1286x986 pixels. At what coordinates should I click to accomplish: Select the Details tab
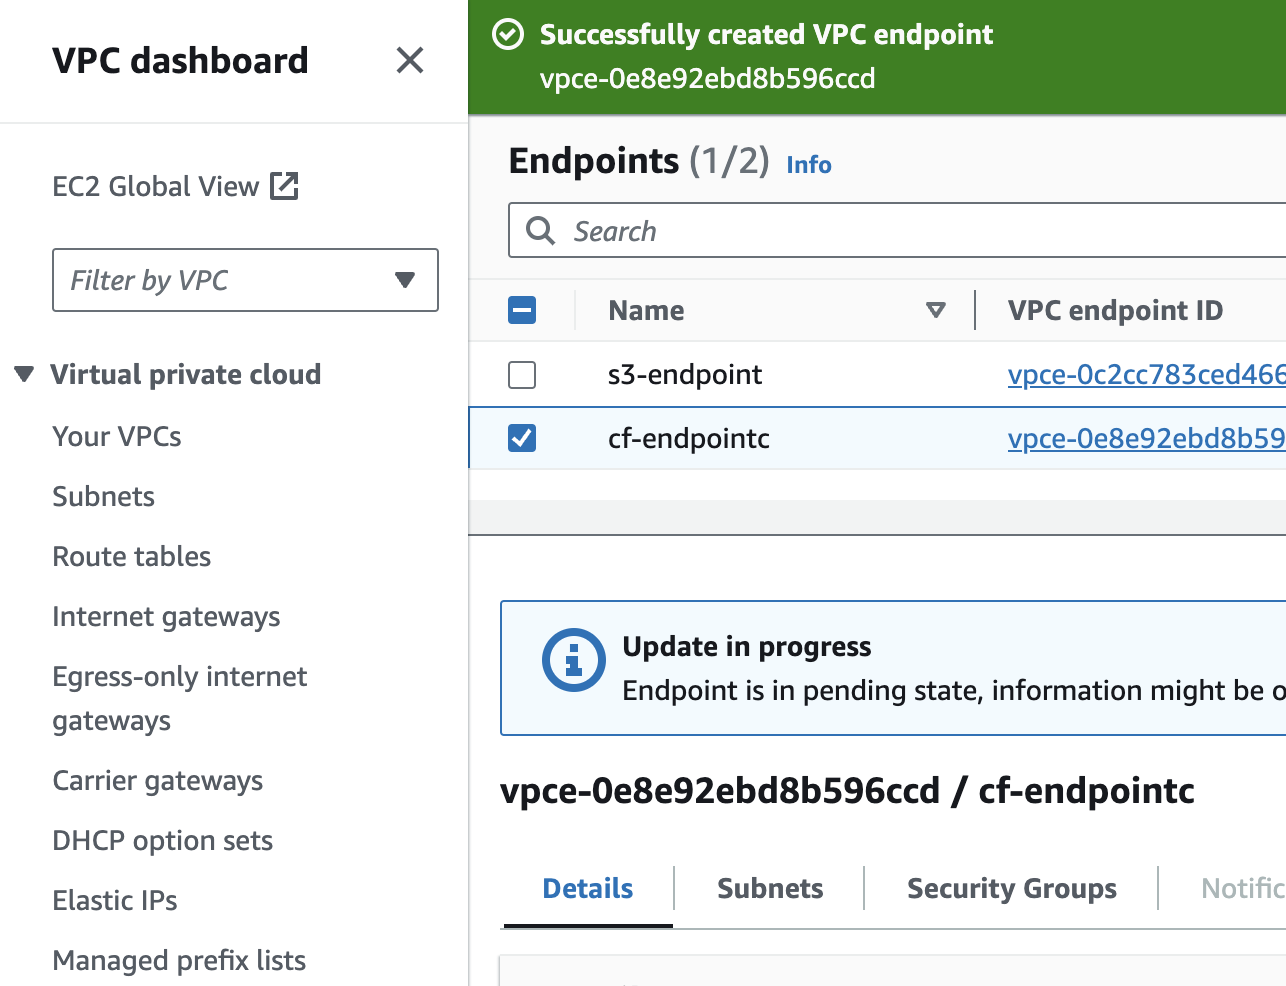coord(588,888)
